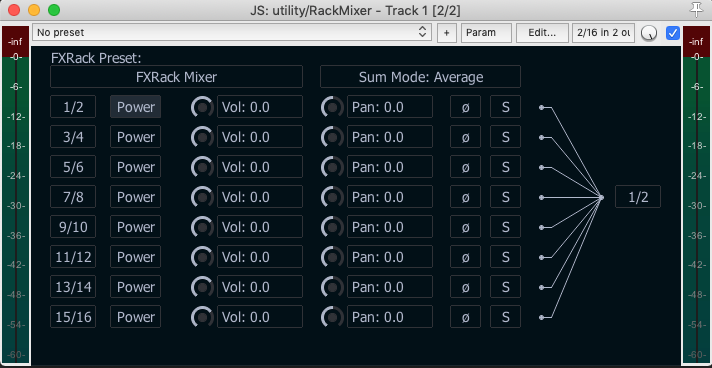Solo channel 1/2 with S button

pyautogui.click(x=505, y=107)
